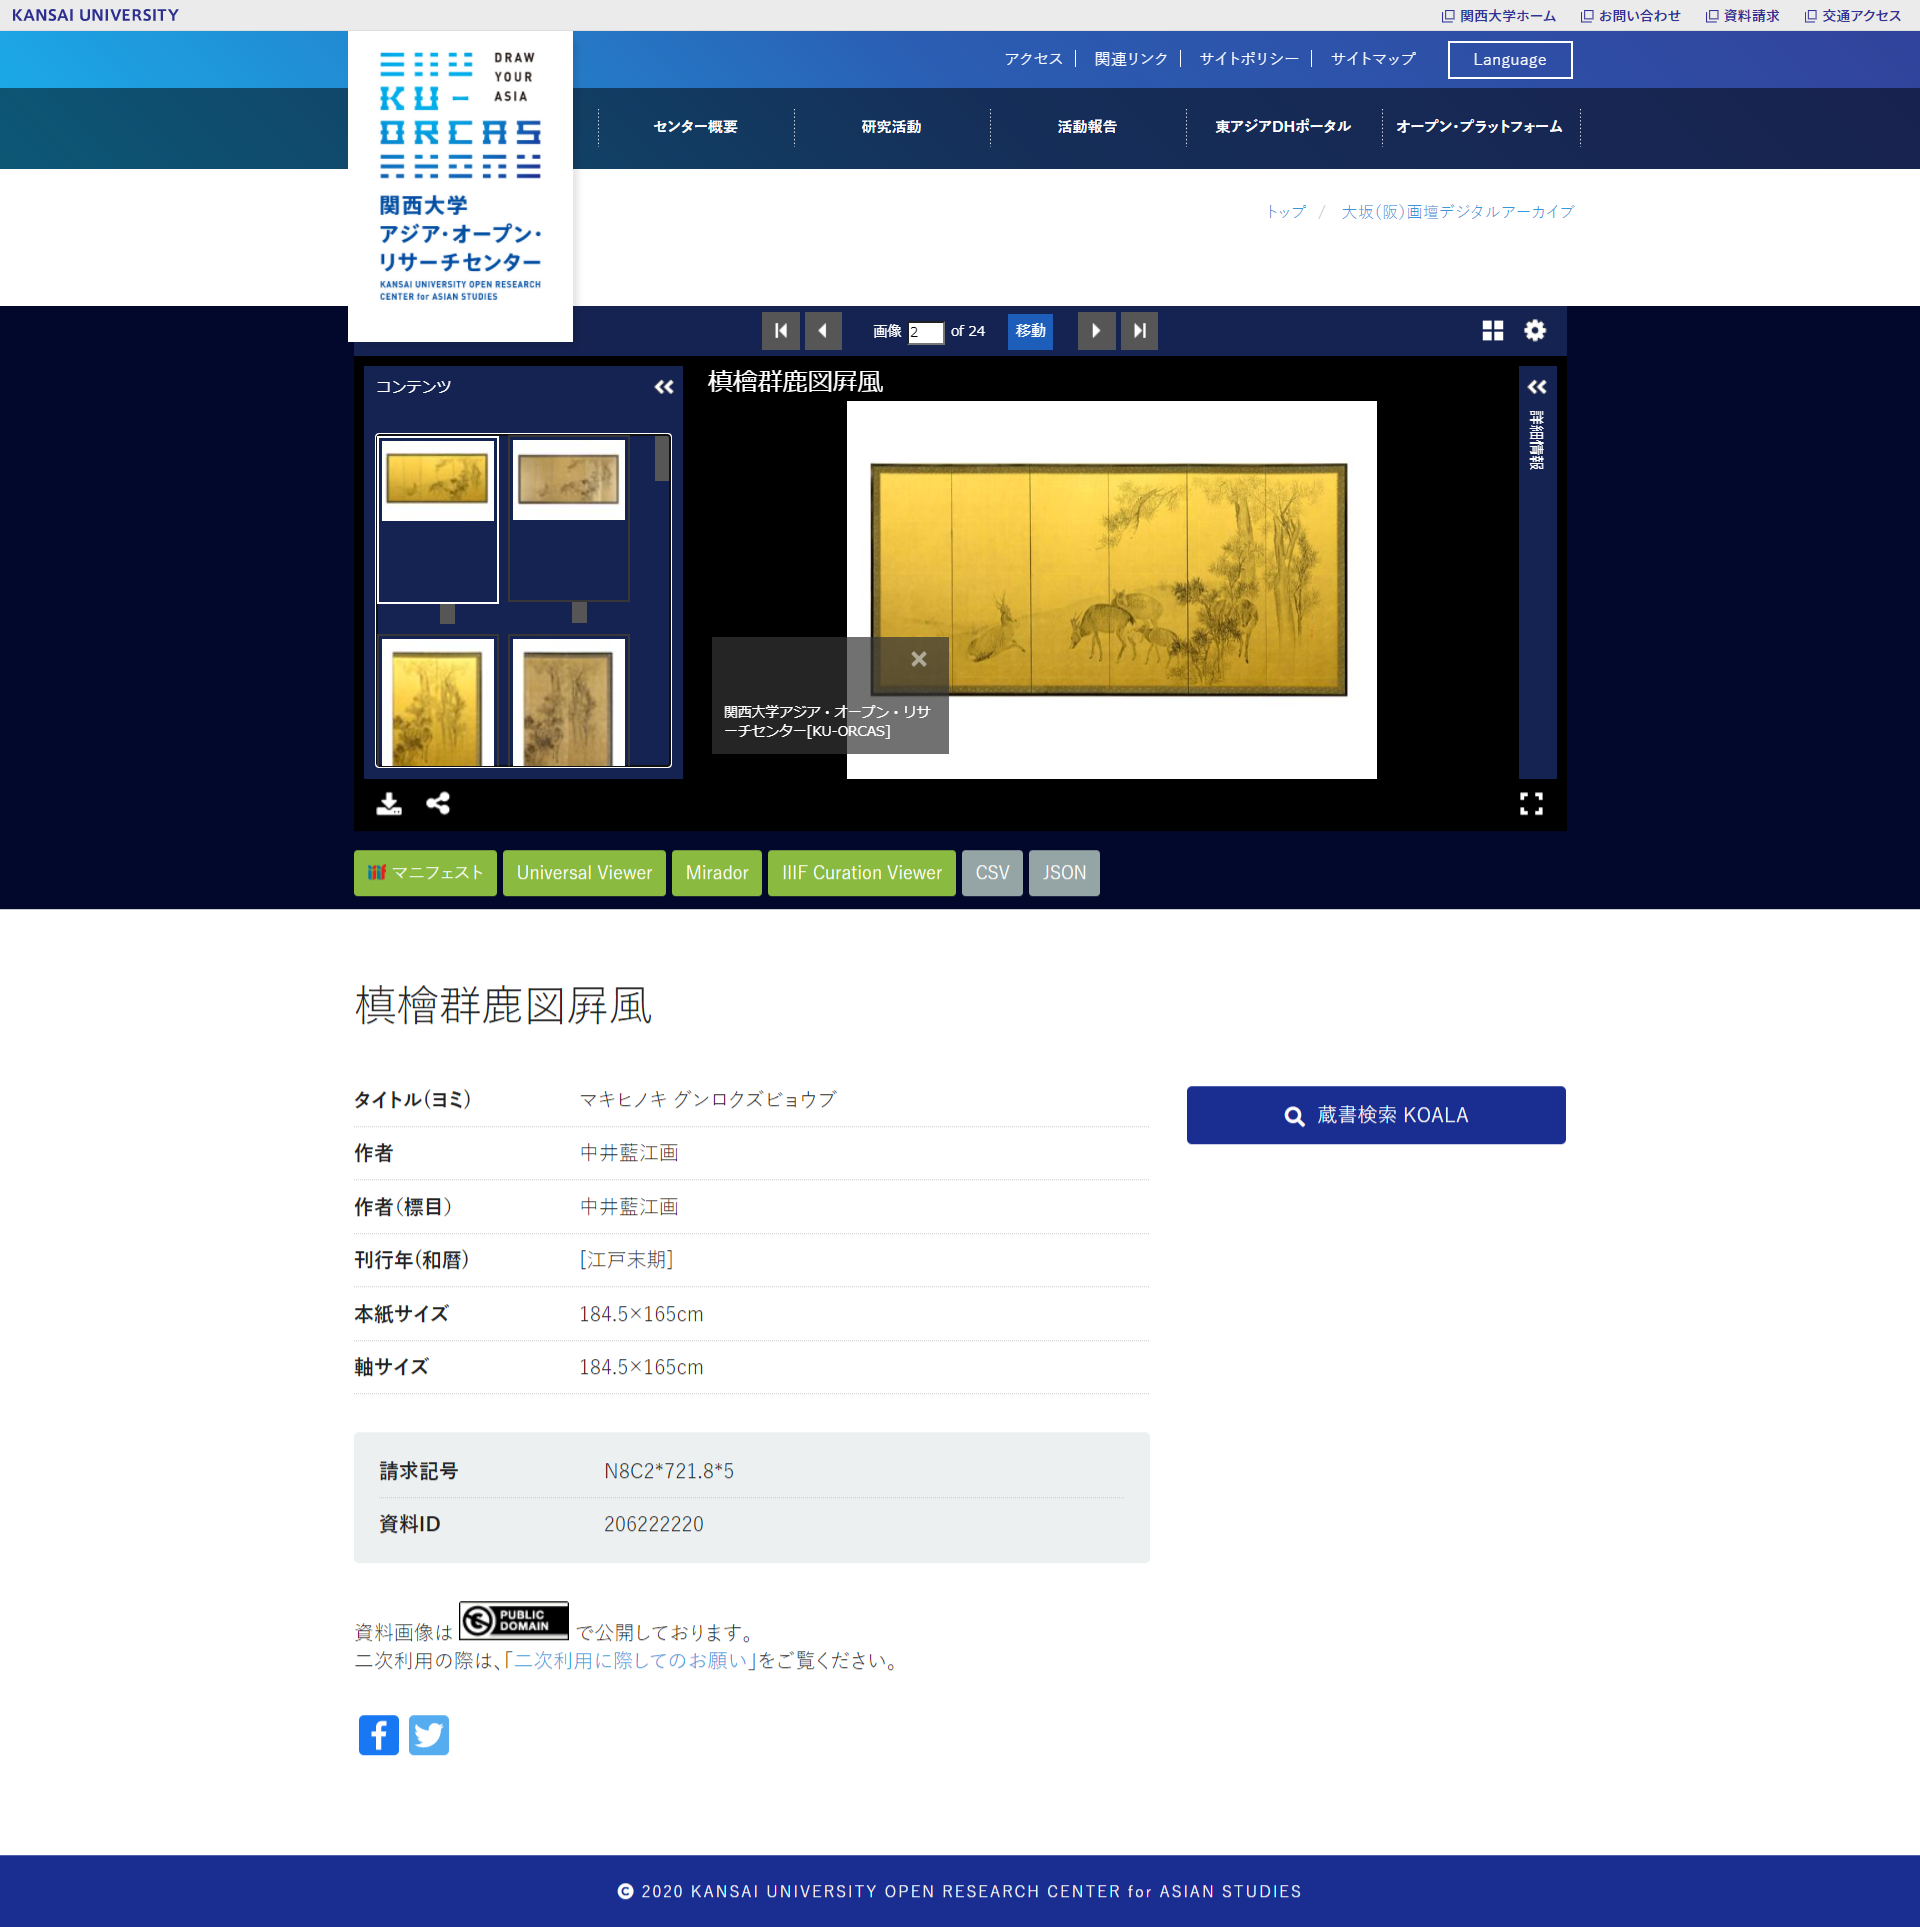This screenshot has height=1927, width=1920.
Task: Open the 研究活動 menu
Action: pos(892,127)
